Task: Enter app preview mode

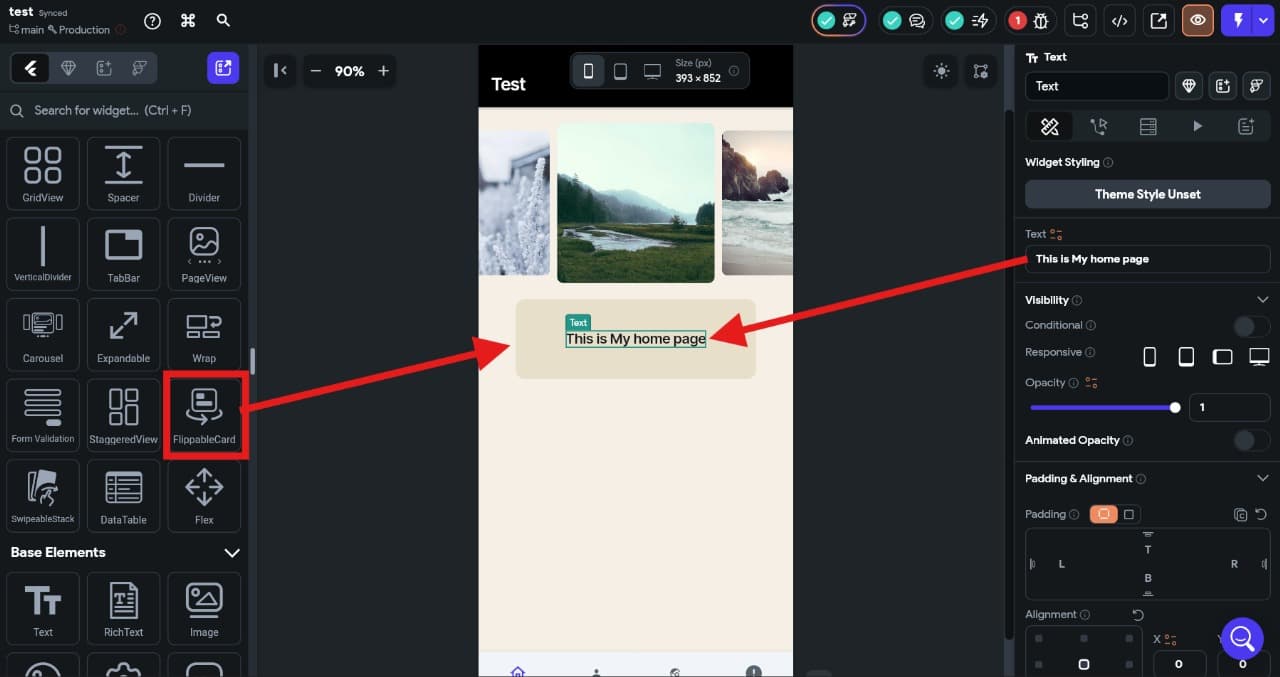Action: (x=1197, y=19)
